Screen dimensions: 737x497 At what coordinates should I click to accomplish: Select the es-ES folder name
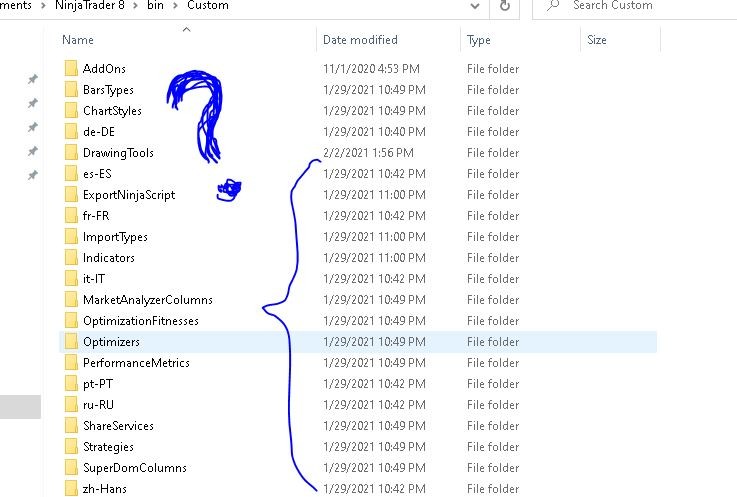click(x=97, y=174)
